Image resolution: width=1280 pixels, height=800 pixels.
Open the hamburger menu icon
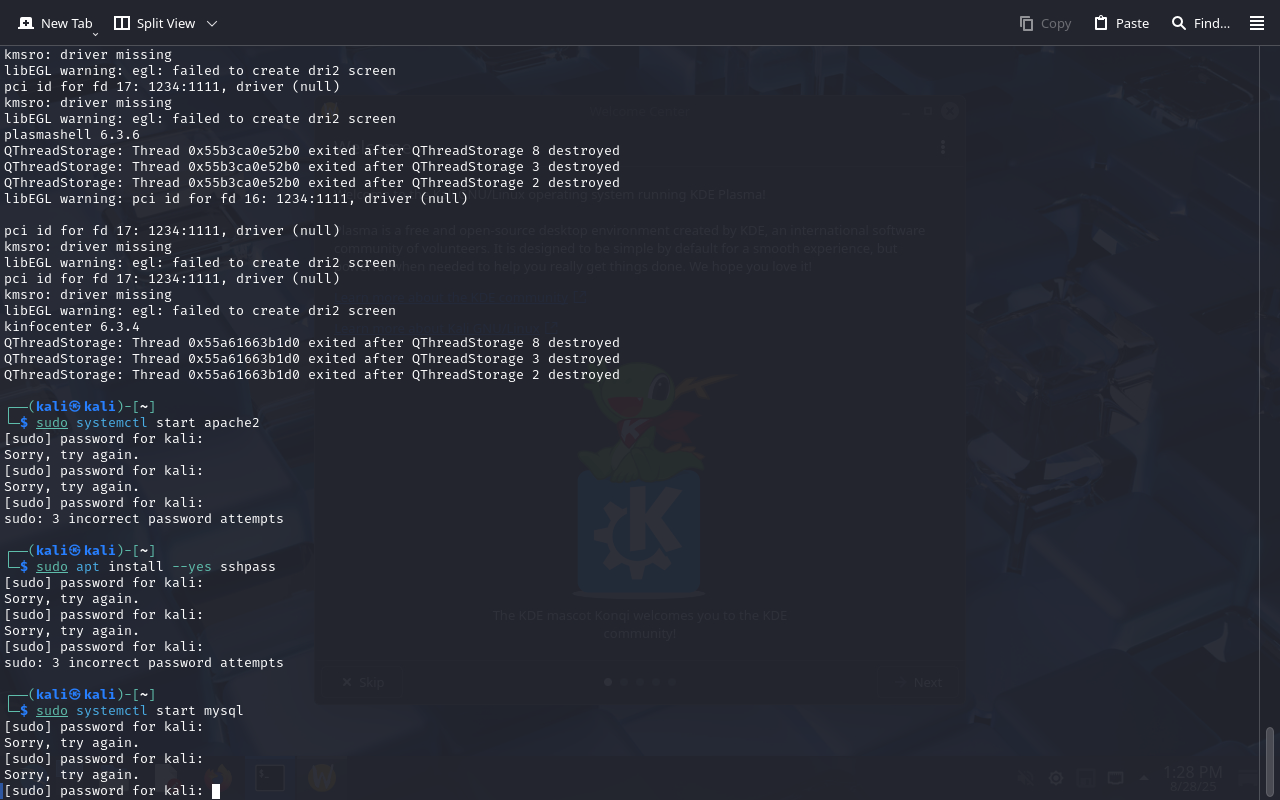(x=1257, y=23)
